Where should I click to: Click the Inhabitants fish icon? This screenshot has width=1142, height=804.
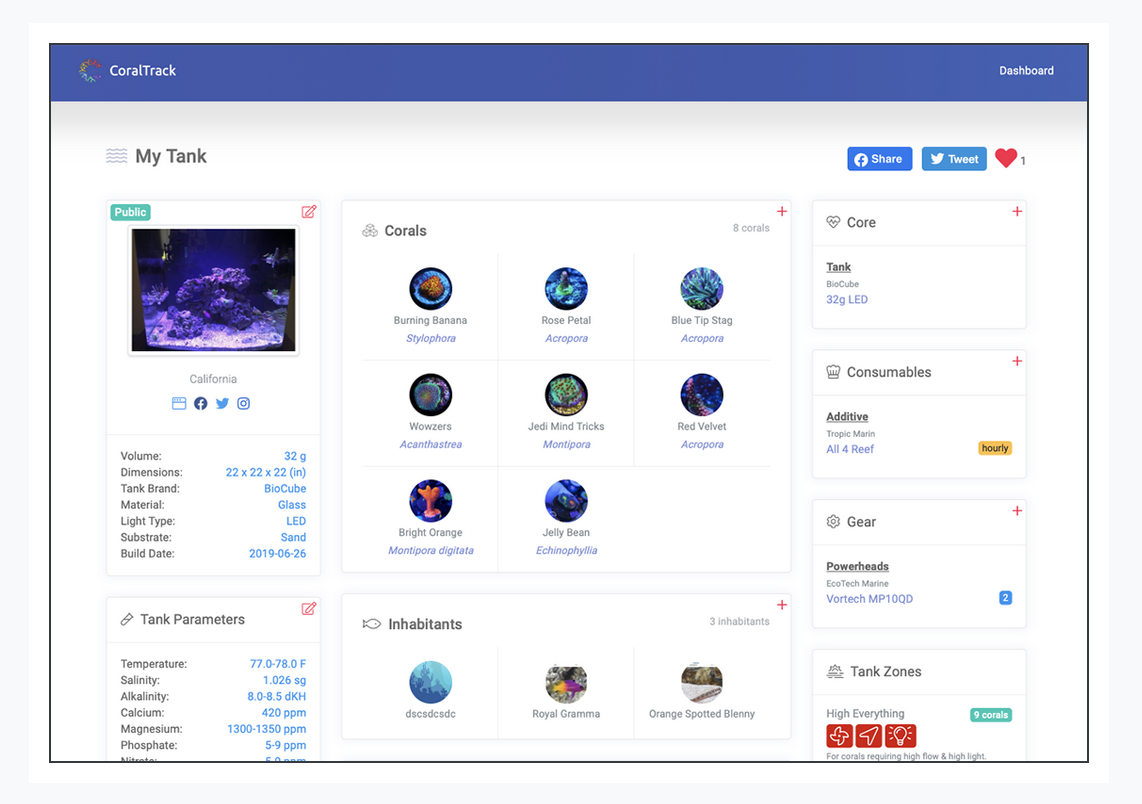(x=371, y=624)
